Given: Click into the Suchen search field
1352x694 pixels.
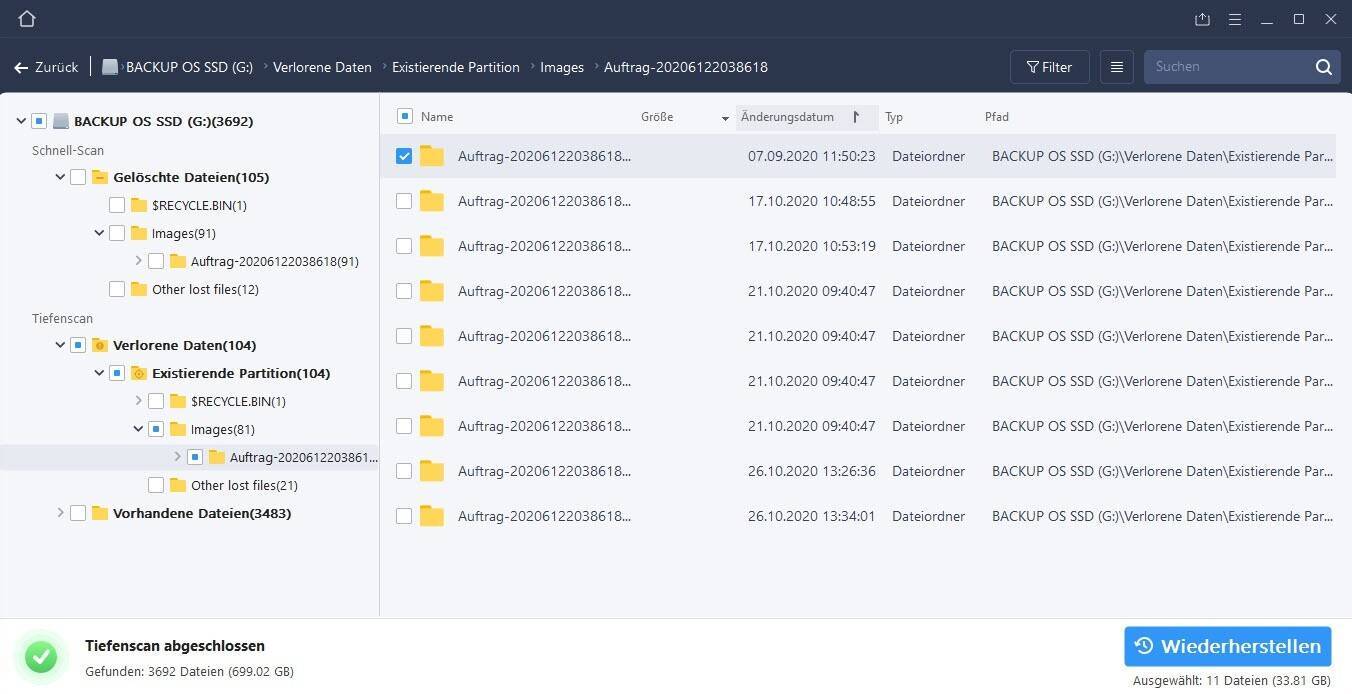Looking at the screenshot, I should point(1228,67).
